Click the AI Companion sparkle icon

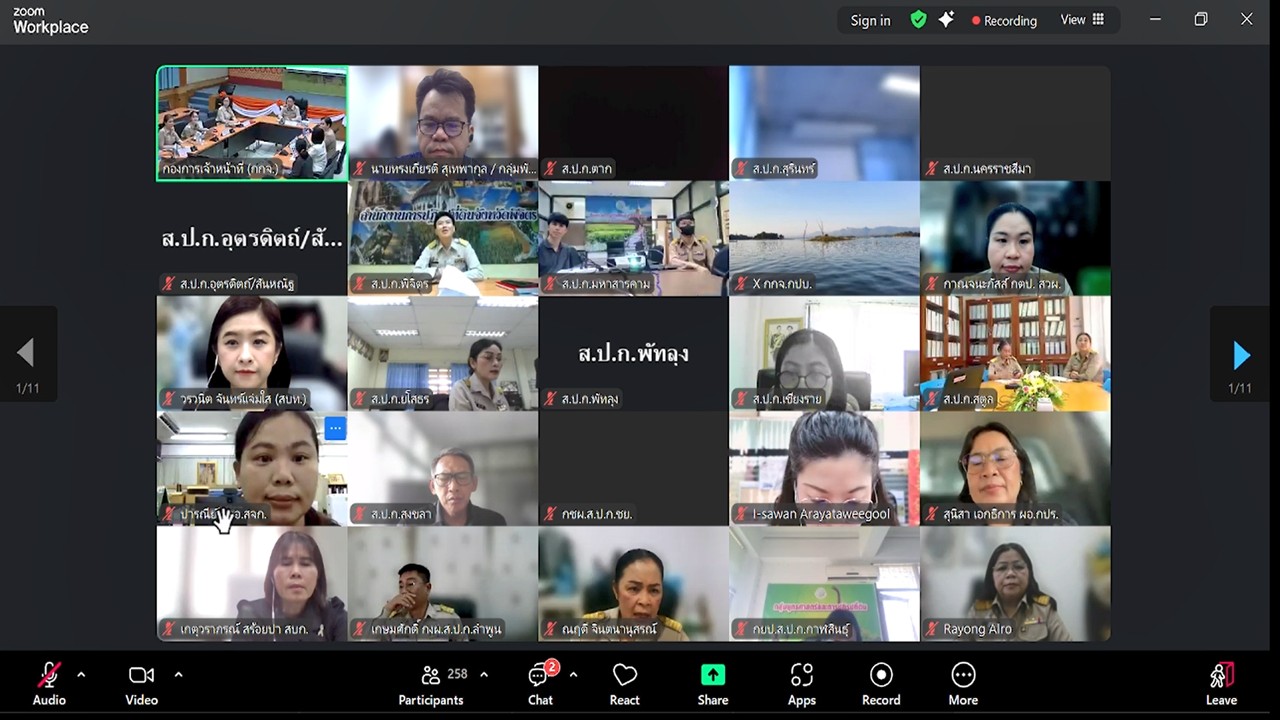coord(946,20)
